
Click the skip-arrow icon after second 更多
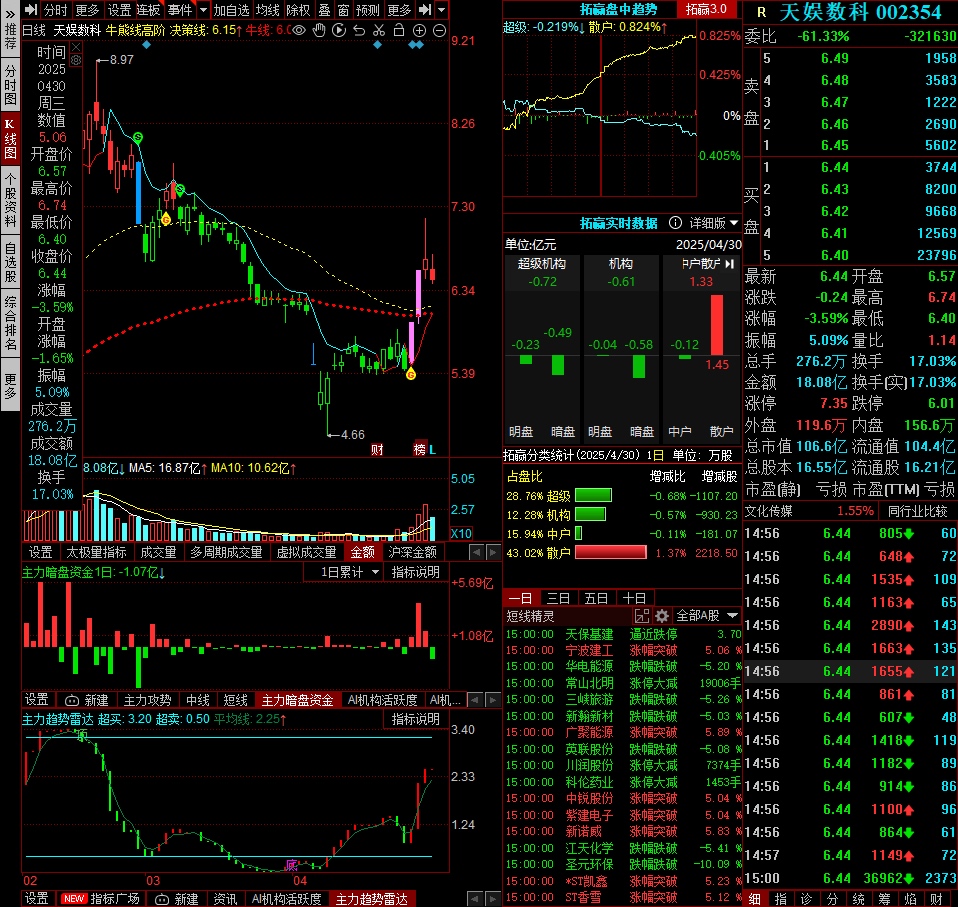(425, 10)
